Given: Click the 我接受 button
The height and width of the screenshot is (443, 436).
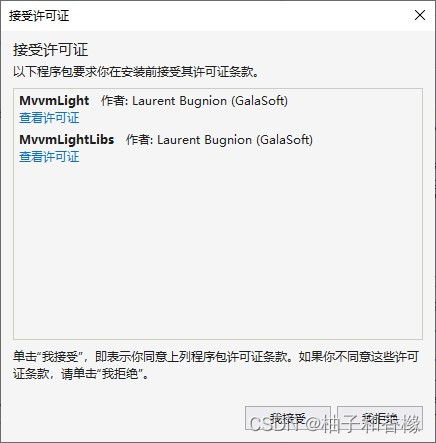Looking at the screenshot, I should pos(288,418).
